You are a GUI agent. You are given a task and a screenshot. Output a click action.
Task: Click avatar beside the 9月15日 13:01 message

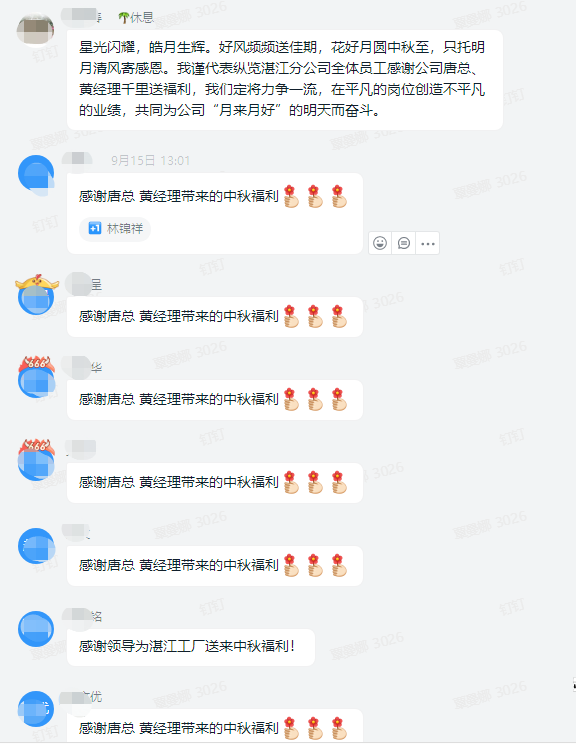click(36, 174)
